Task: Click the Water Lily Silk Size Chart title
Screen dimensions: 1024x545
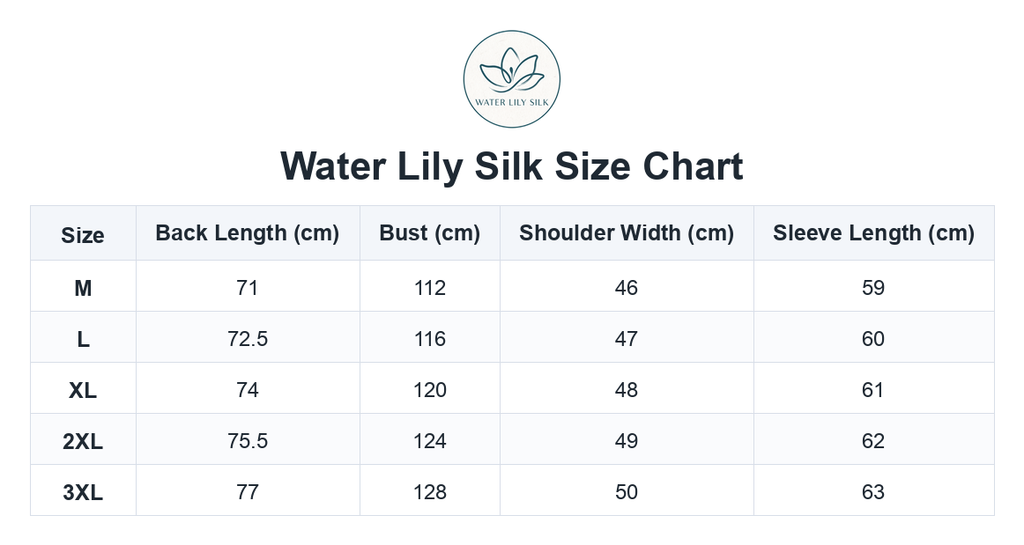Action: click(x=511, y=166)
